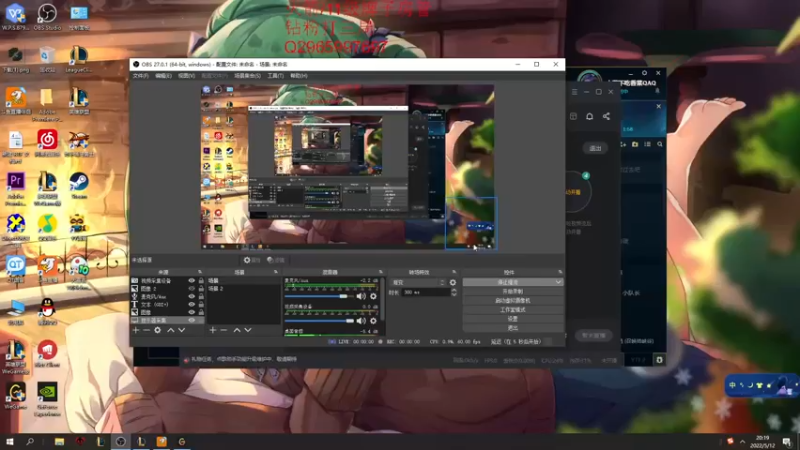
Task: Click the Start Virtual Camera button
Action: 513,301
